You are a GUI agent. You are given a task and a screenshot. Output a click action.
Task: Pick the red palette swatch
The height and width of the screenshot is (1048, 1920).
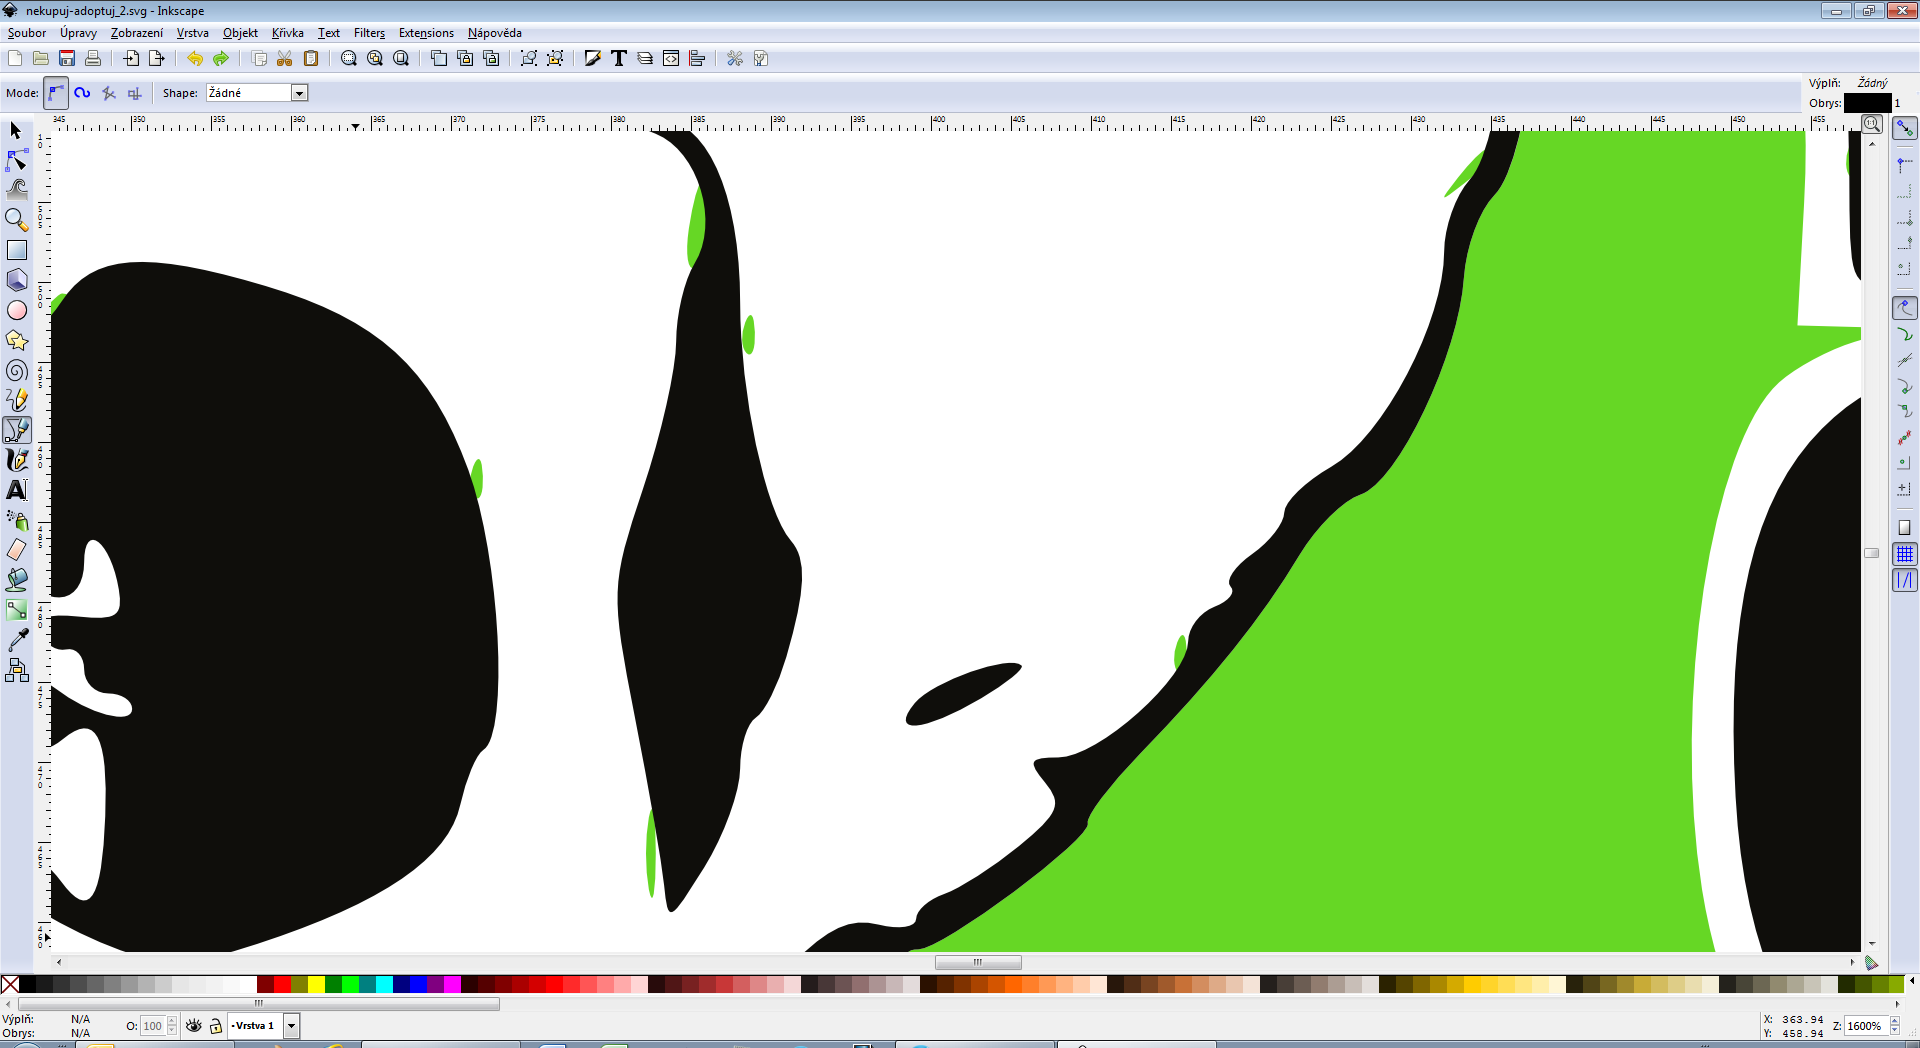282,985
